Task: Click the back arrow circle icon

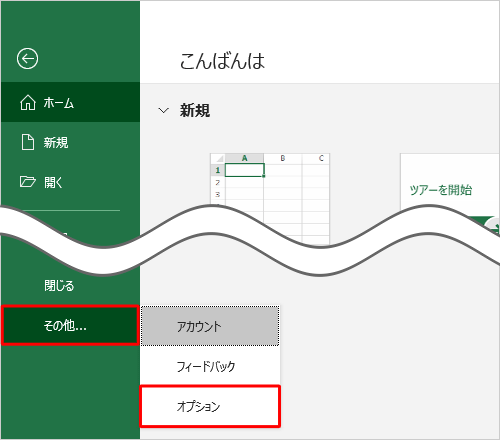Action: [27, 59]
